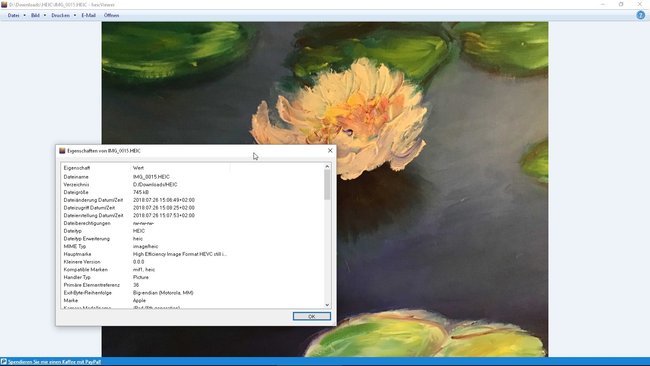Expand the arrow next to Datei
The width and height of the screenshot is (650, 366).
(24, 15)
